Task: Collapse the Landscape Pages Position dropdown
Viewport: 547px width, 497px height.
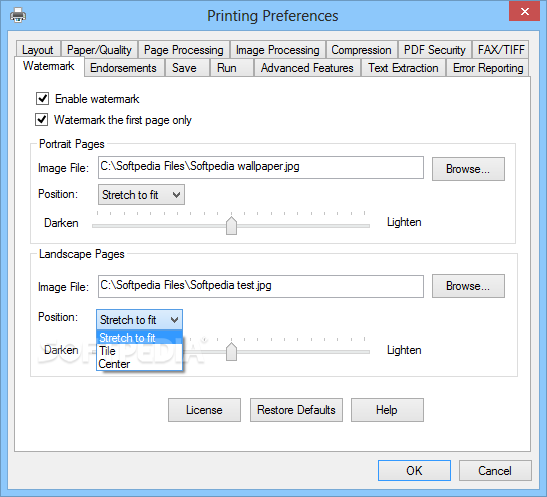Action: 139,319
